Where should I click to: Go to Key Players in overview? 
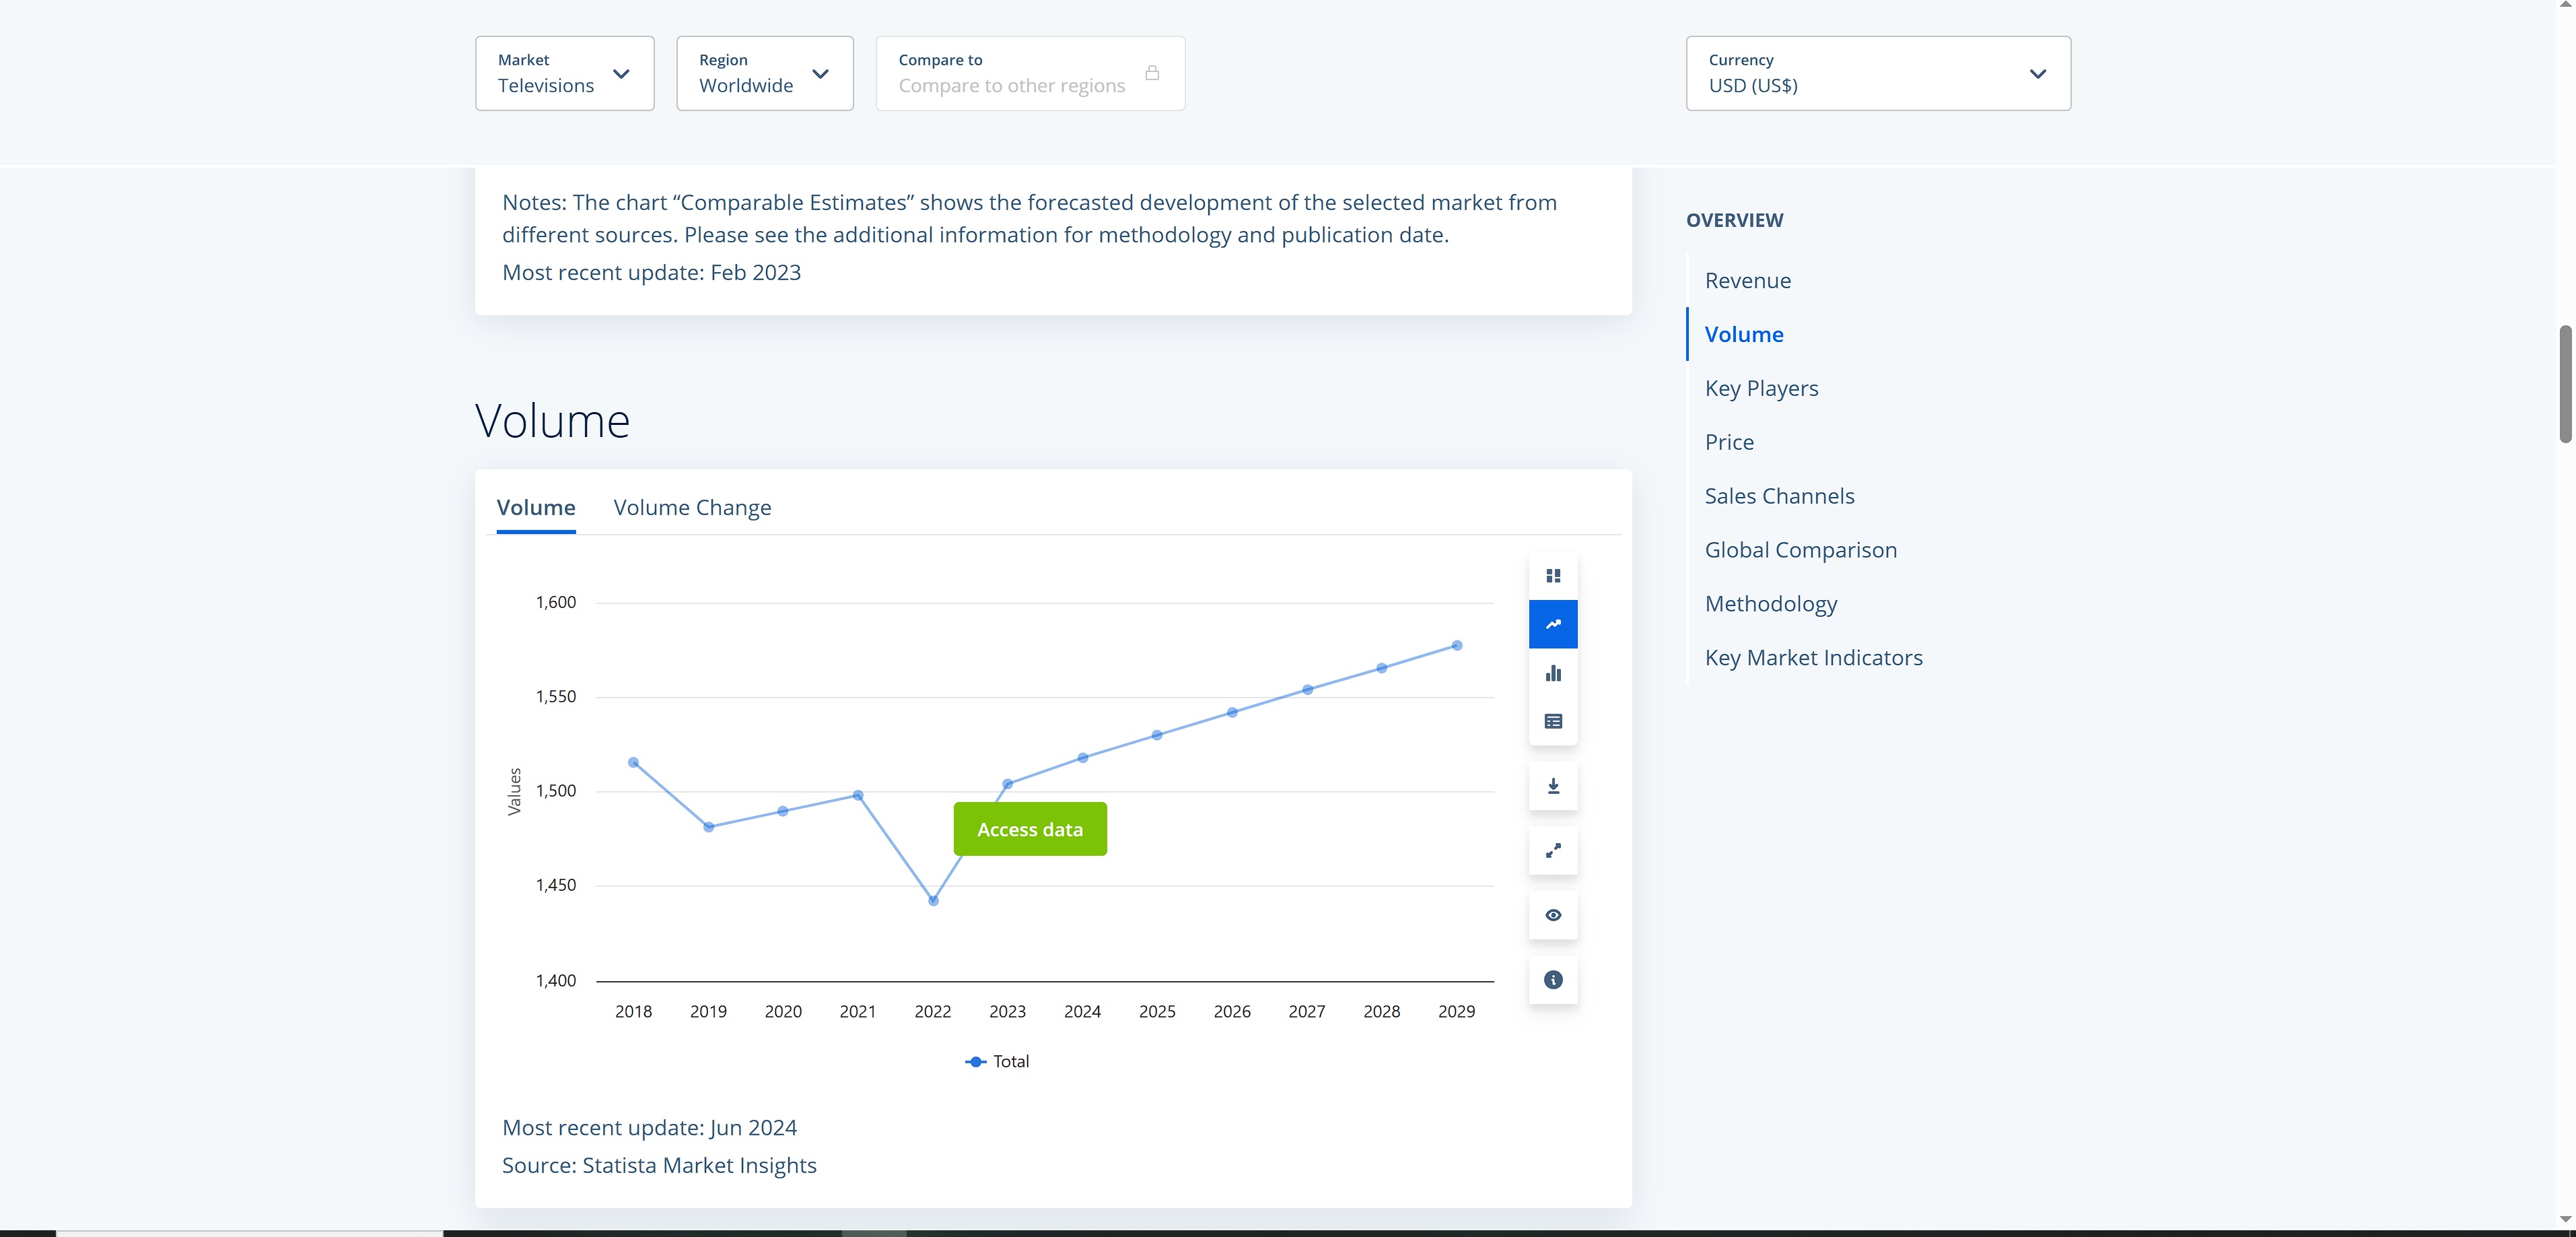coord(1761,388)
